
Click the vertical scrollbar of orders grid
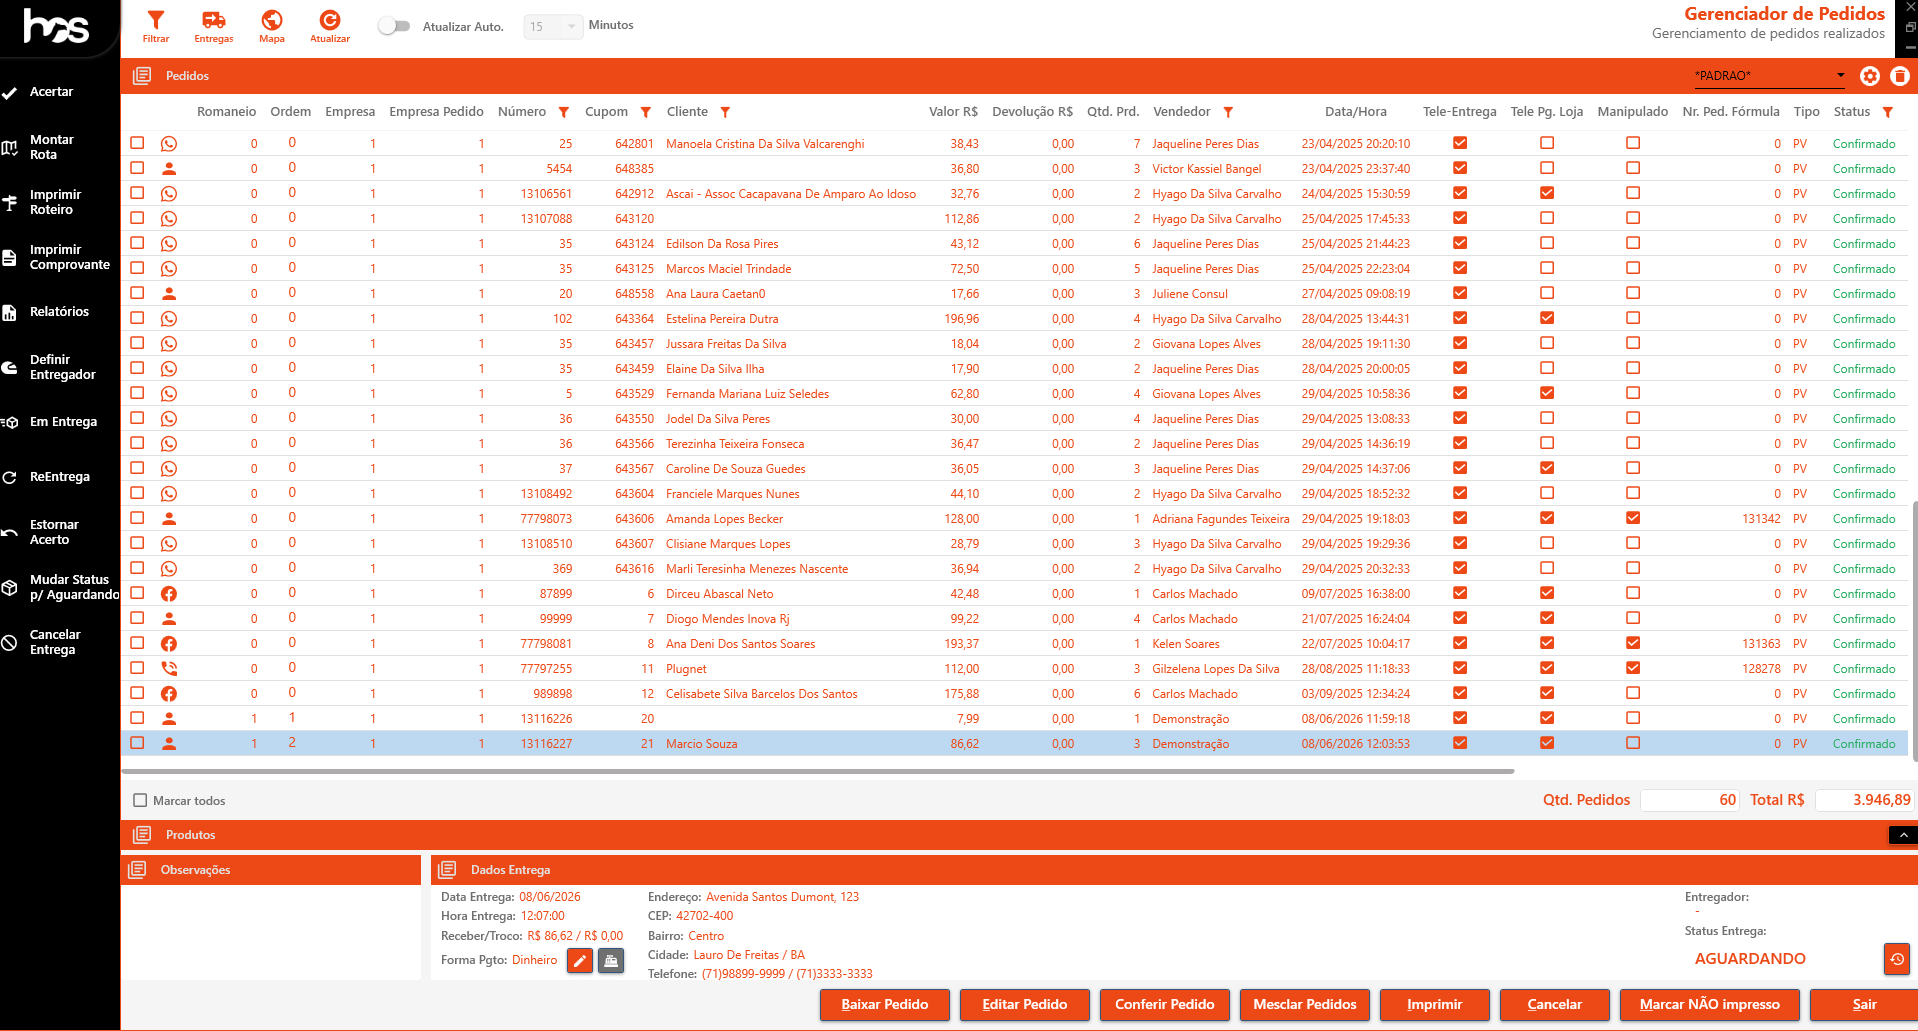(1914, 630)
